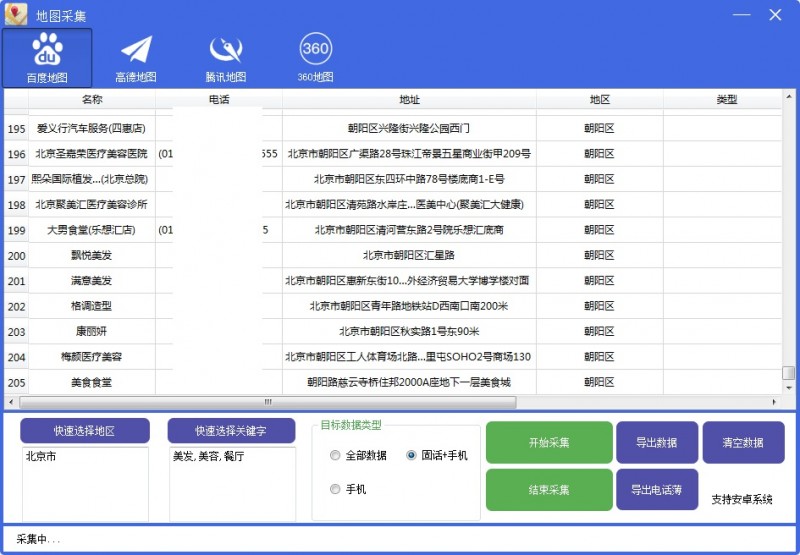Click the 地址 column header
The width and height of the screenshot is (800, 555).
point(409,100)
